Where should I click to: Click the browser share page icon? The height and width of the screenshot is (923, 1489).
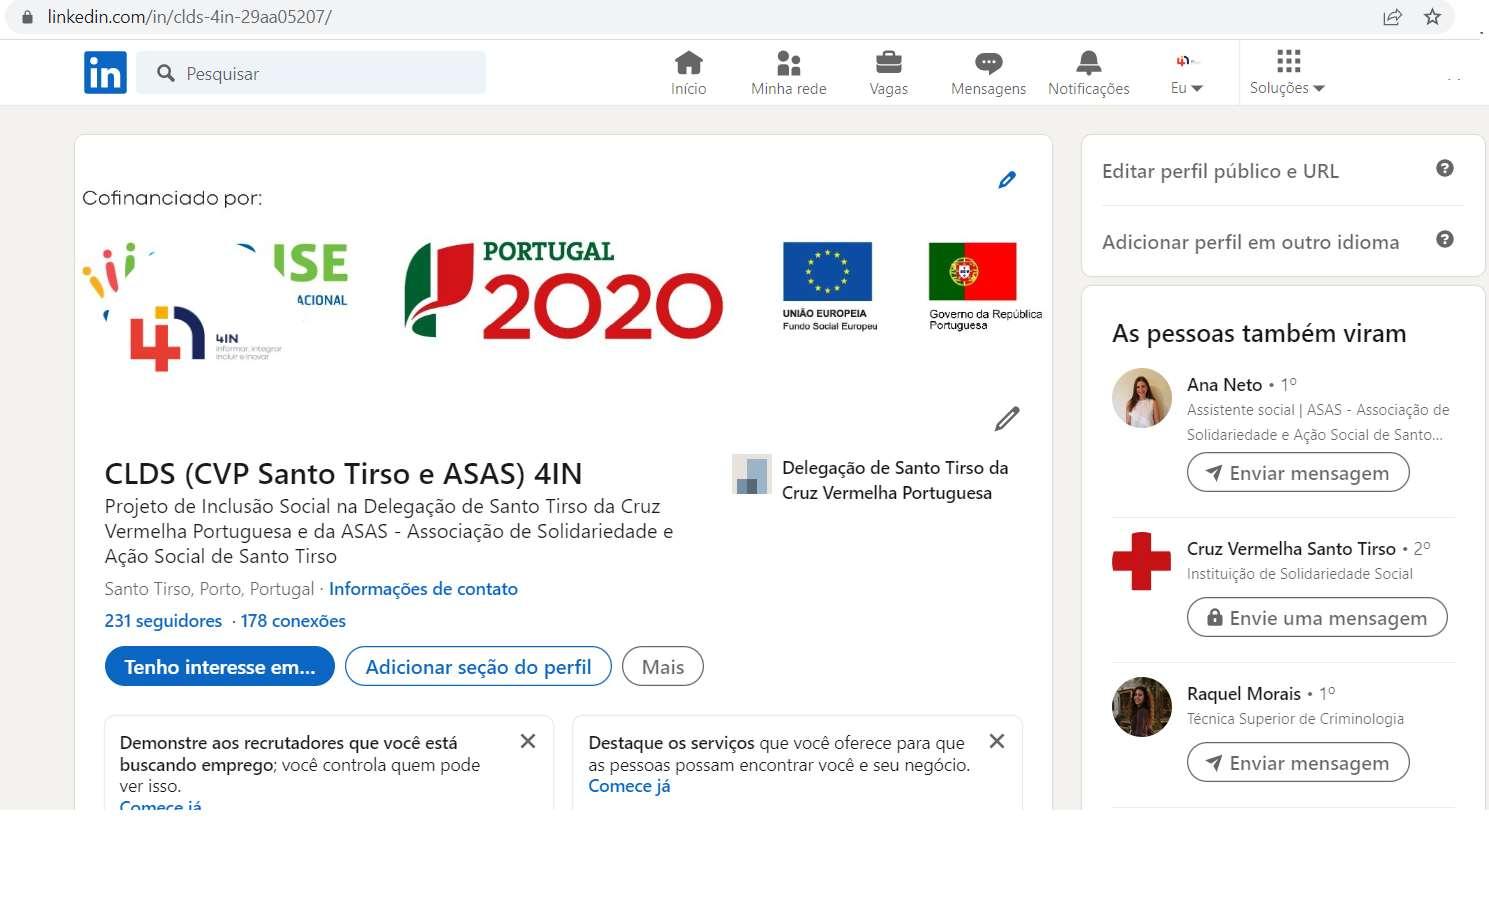(1392, 17)
